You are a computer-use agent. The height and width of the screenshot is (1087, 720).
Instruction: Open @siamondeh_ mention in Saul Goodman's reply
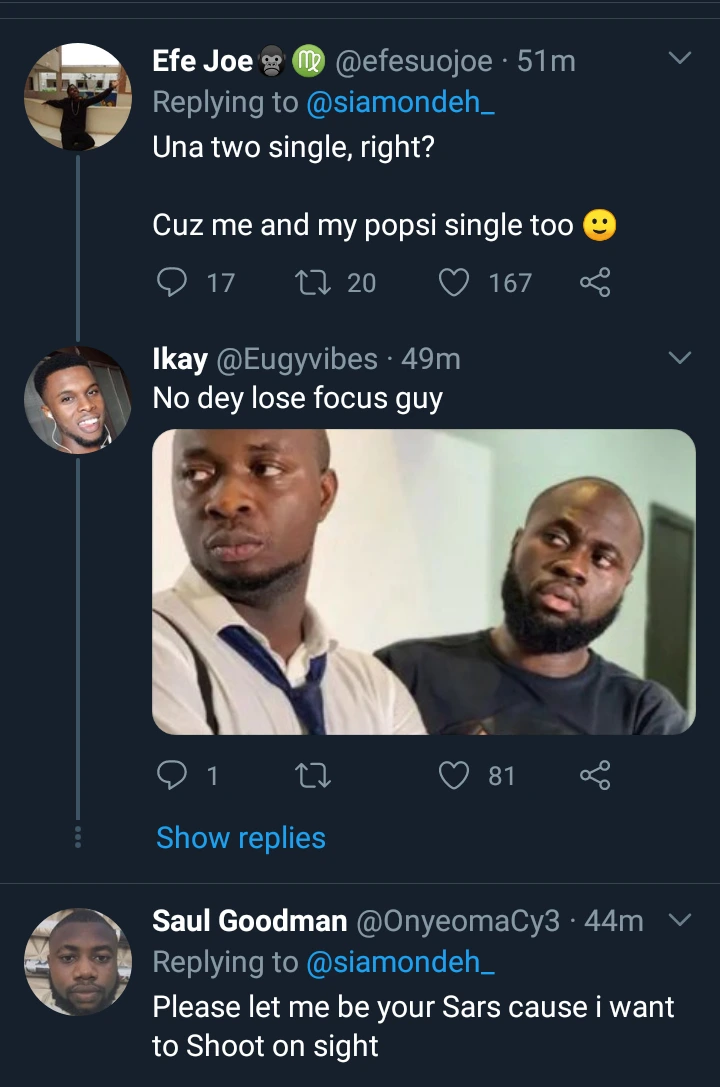click(x=400, y=962)
